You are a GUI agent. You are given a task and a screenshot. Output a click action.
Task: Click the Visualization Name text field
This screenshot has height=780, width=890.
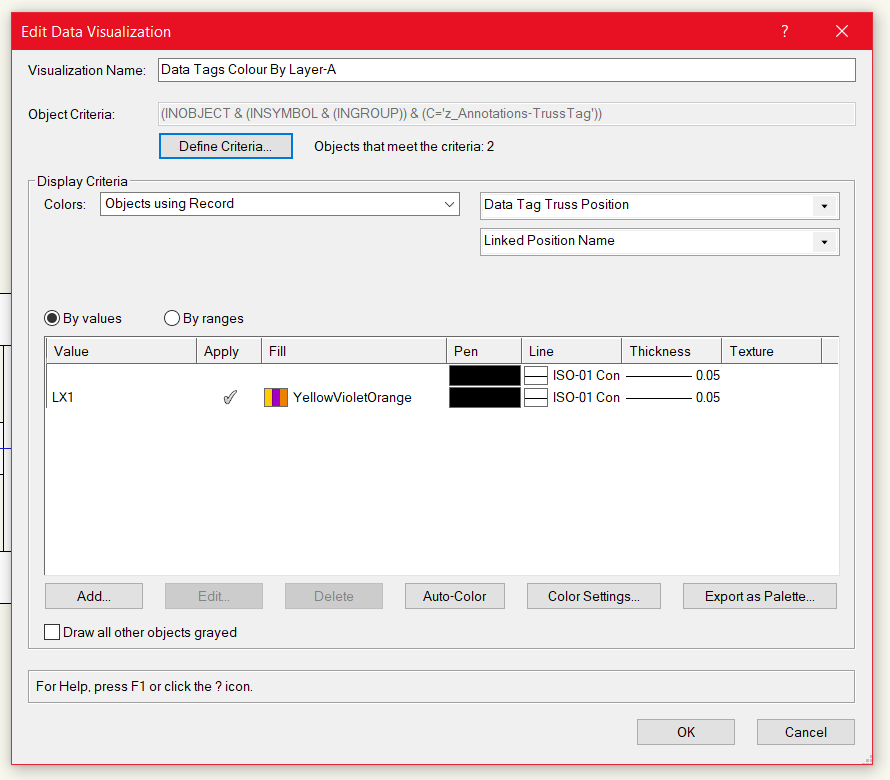(x=500, y=70)
